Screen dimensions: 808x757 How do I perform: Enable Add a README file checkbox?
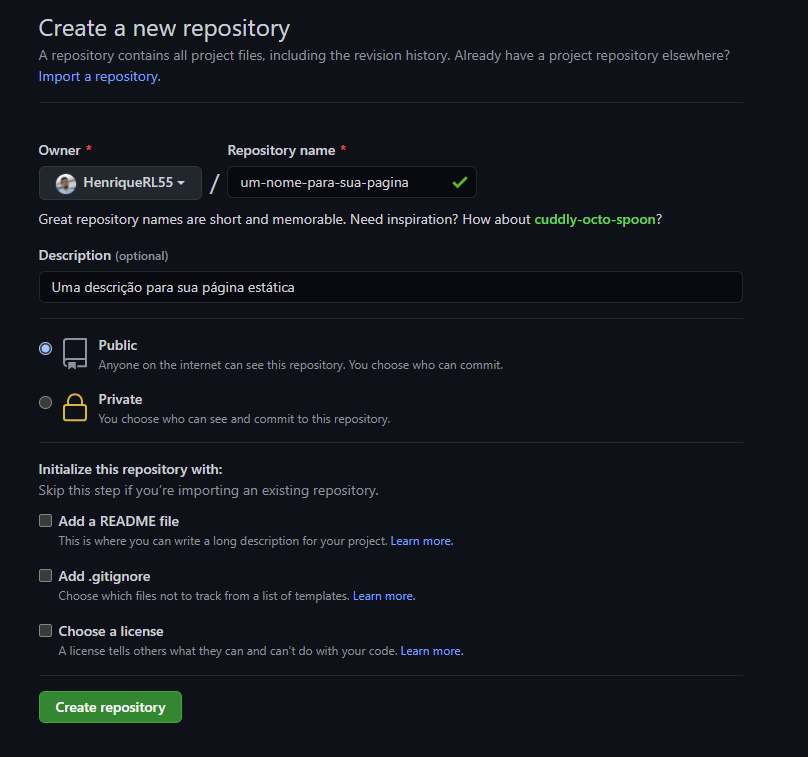click(x=45, y=521)
